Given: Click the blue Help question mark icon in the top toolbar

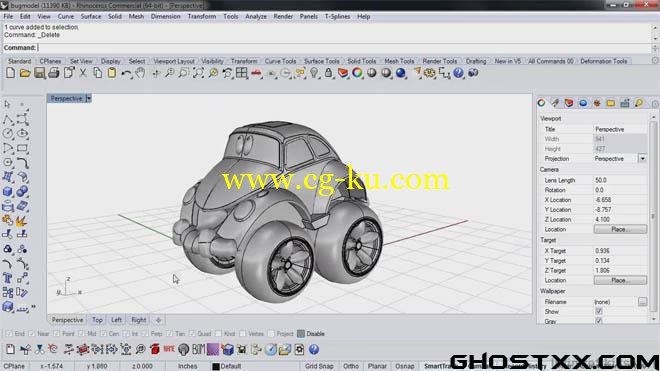Looking at the screenshot, I should 458,73.
